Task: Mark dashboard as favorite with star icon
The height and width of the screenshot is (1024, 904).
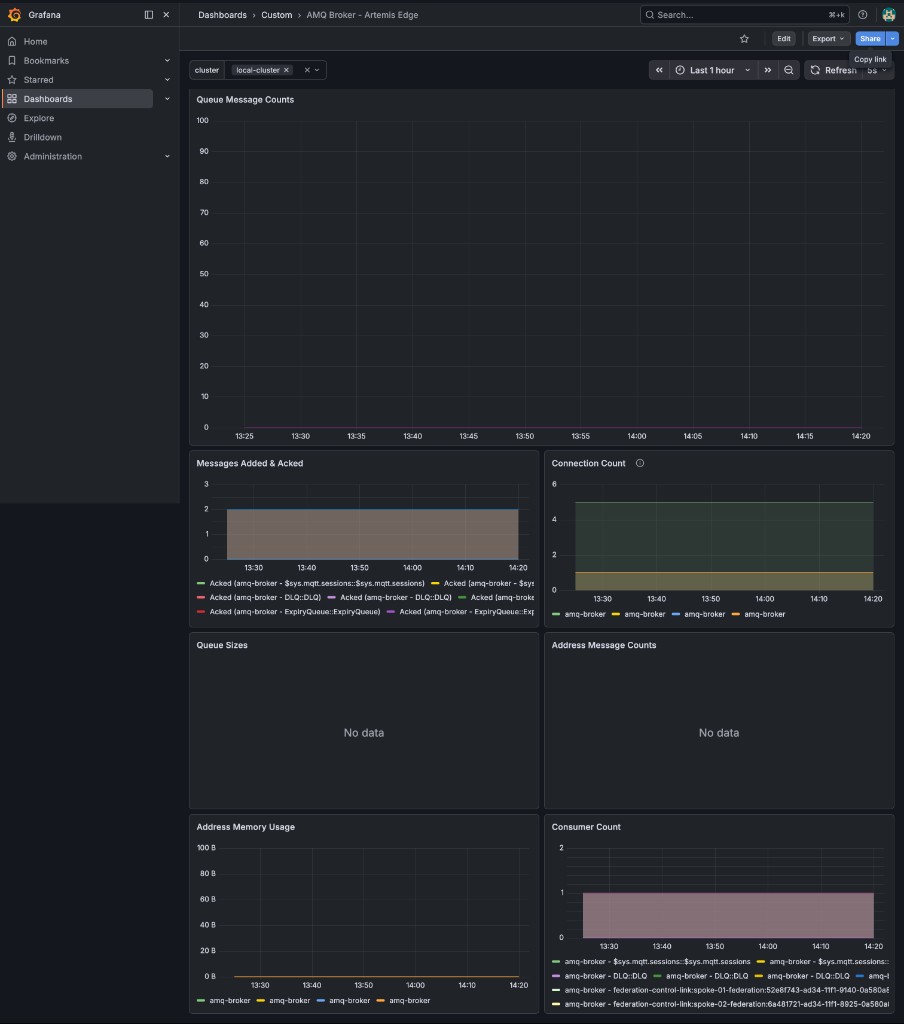Action: [744, 39]
